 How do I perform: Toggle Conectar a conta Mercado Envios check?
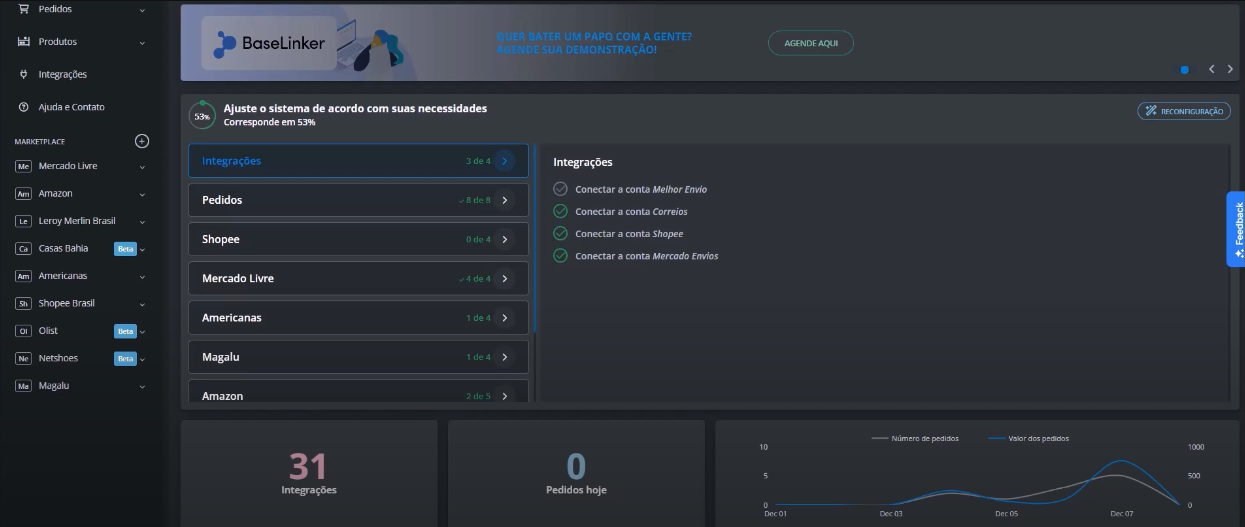(560, 256)
